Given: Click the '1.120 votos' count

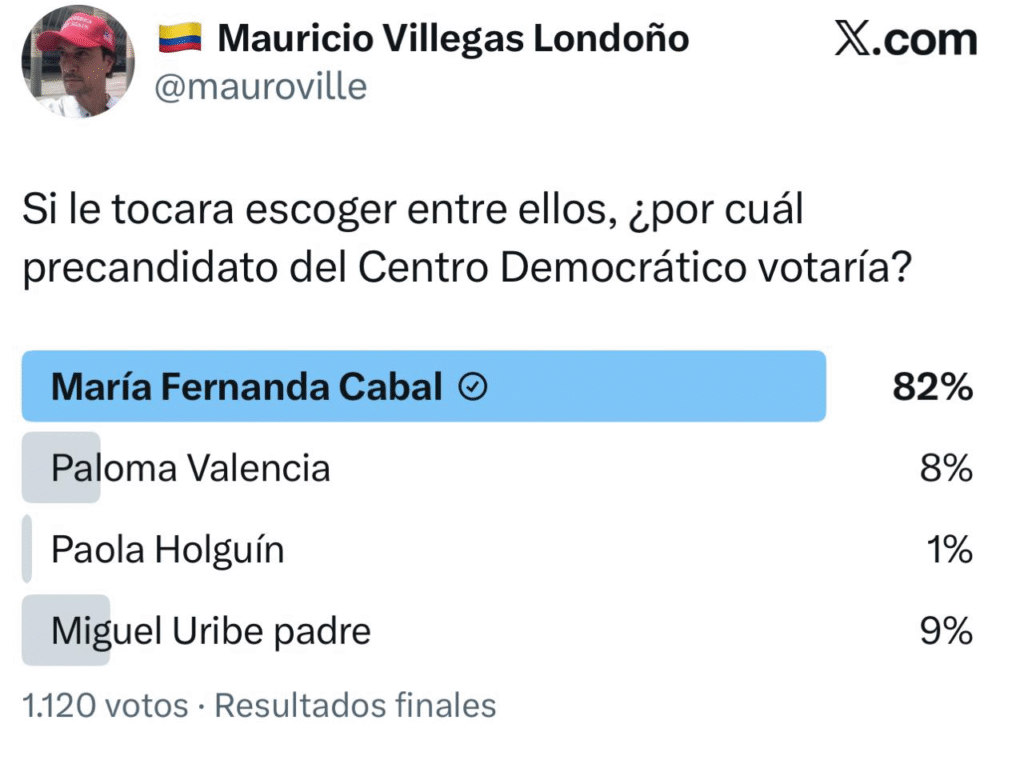Looking at the screenshot, I should [105, 705].
